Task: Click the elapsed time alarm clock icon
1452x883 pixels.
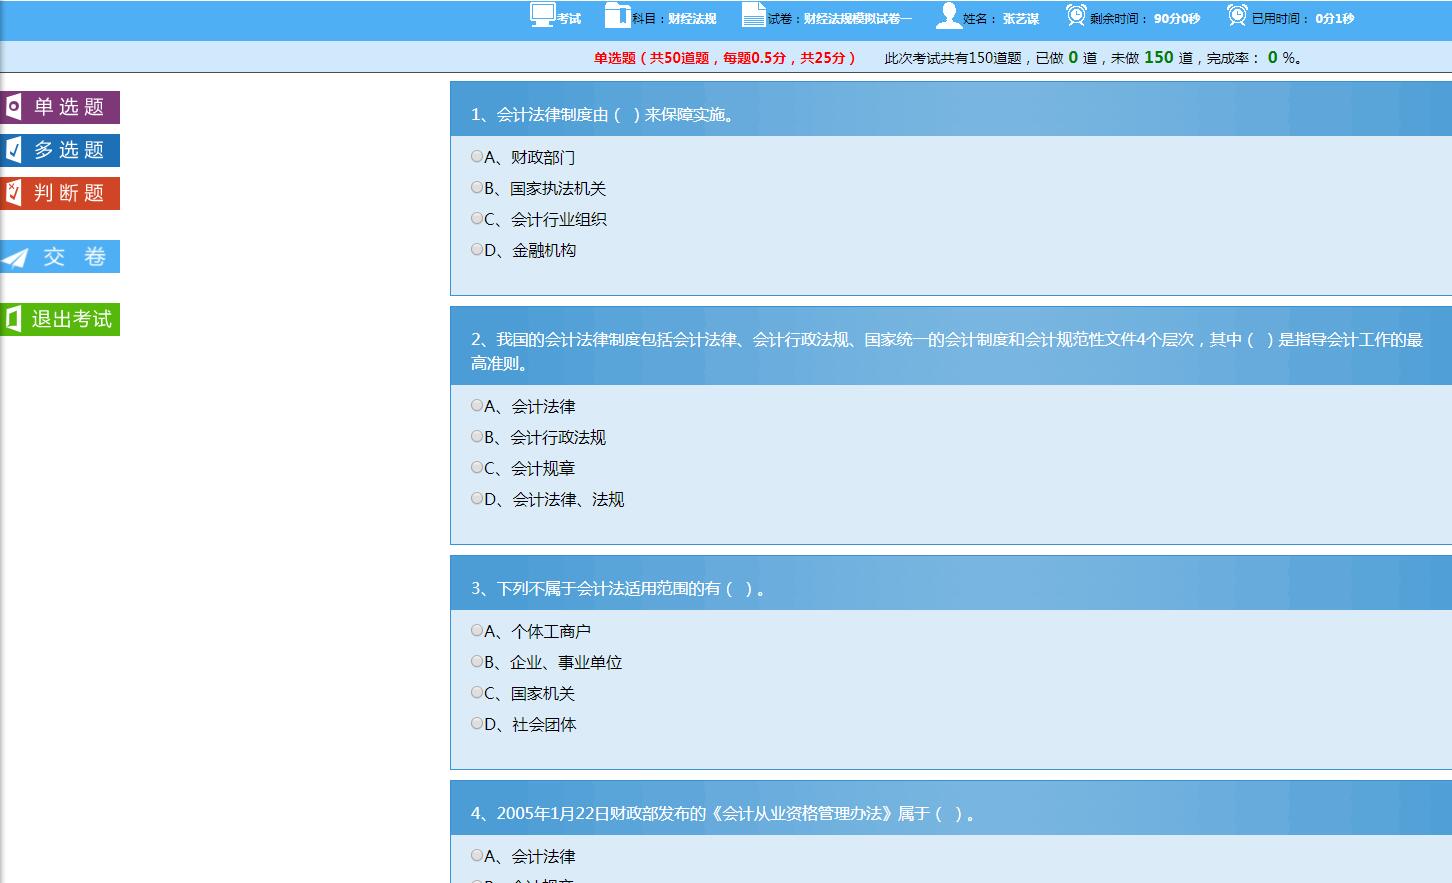Action: 1237,16
